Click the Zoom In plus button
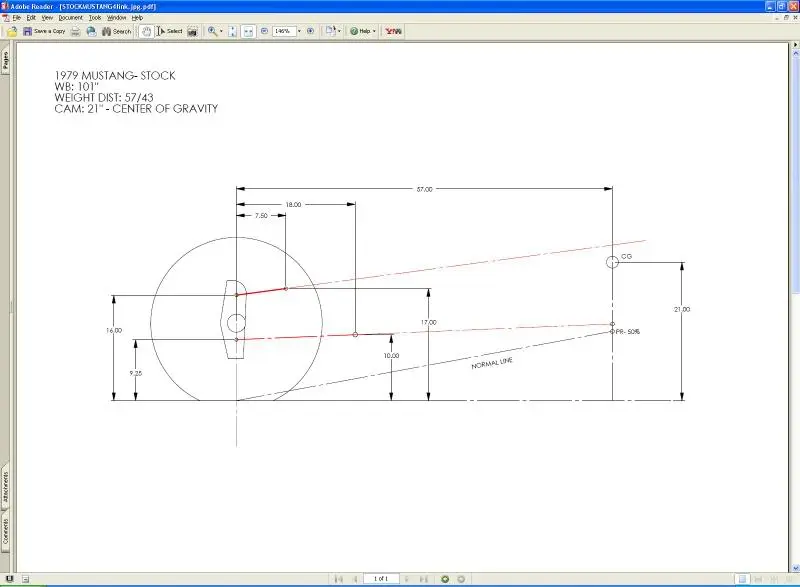This screenshot has width=800, height=587. (x=310, y=31)
